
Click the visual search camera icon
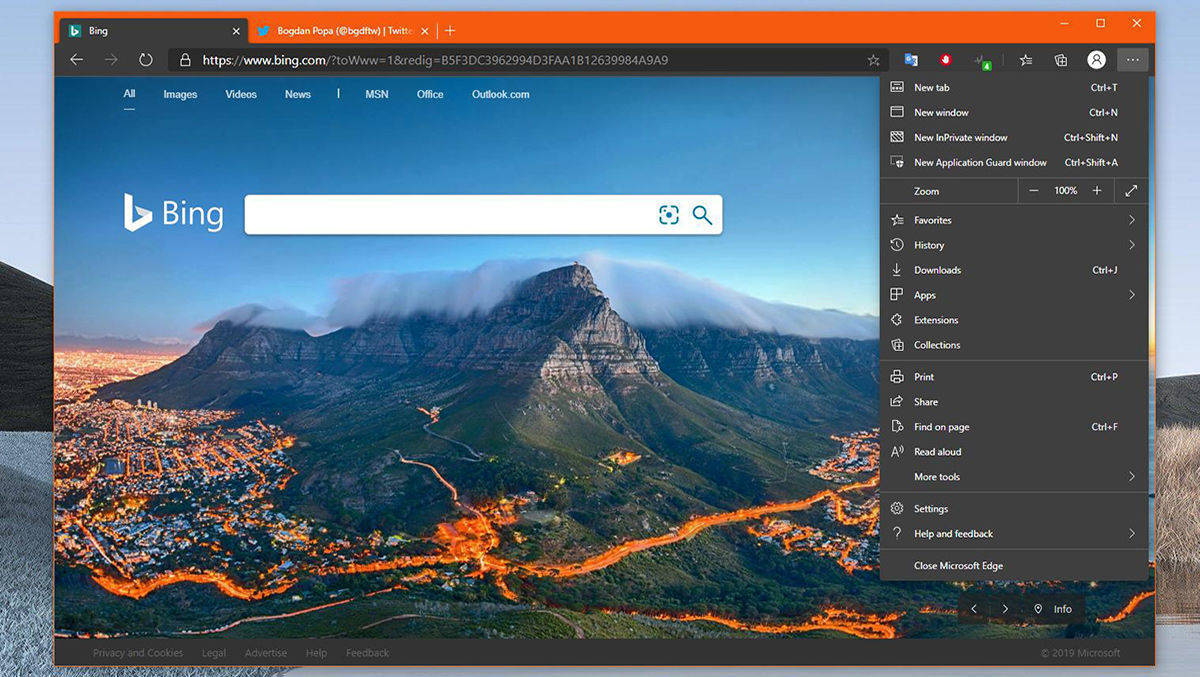(669, 215)
